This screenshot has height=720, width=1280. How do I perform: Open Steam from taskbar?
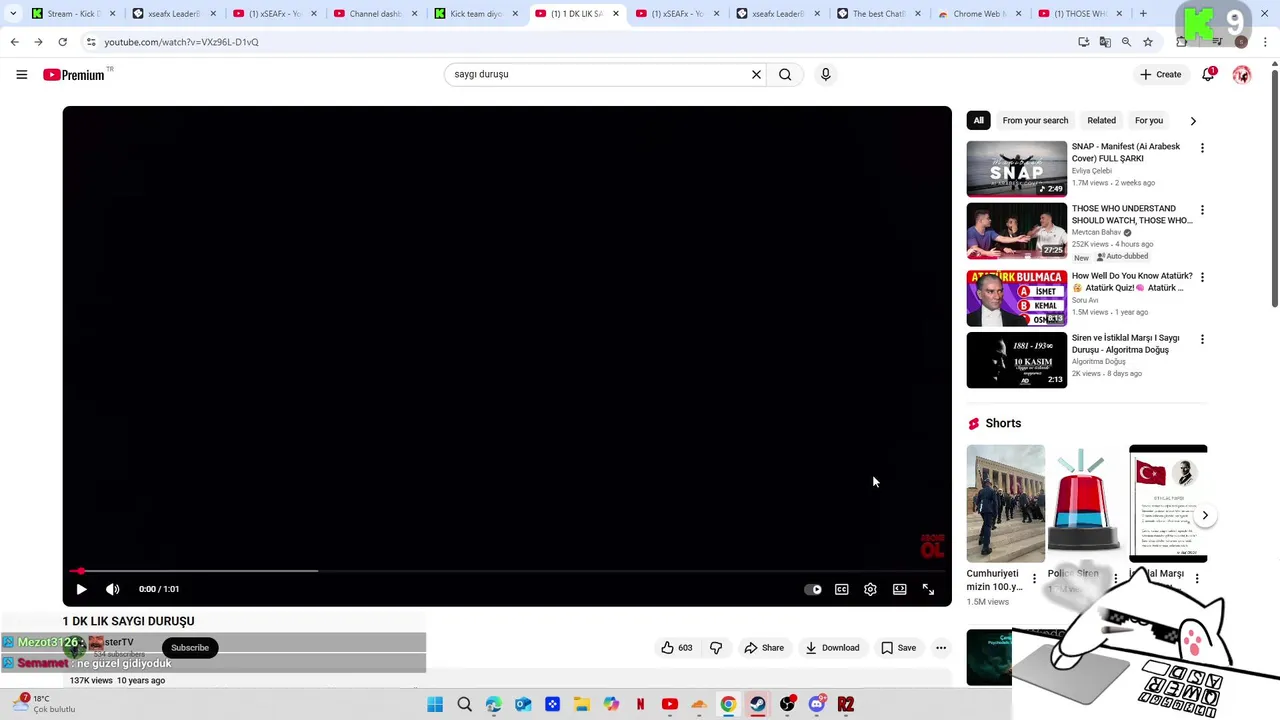point(758,704)
